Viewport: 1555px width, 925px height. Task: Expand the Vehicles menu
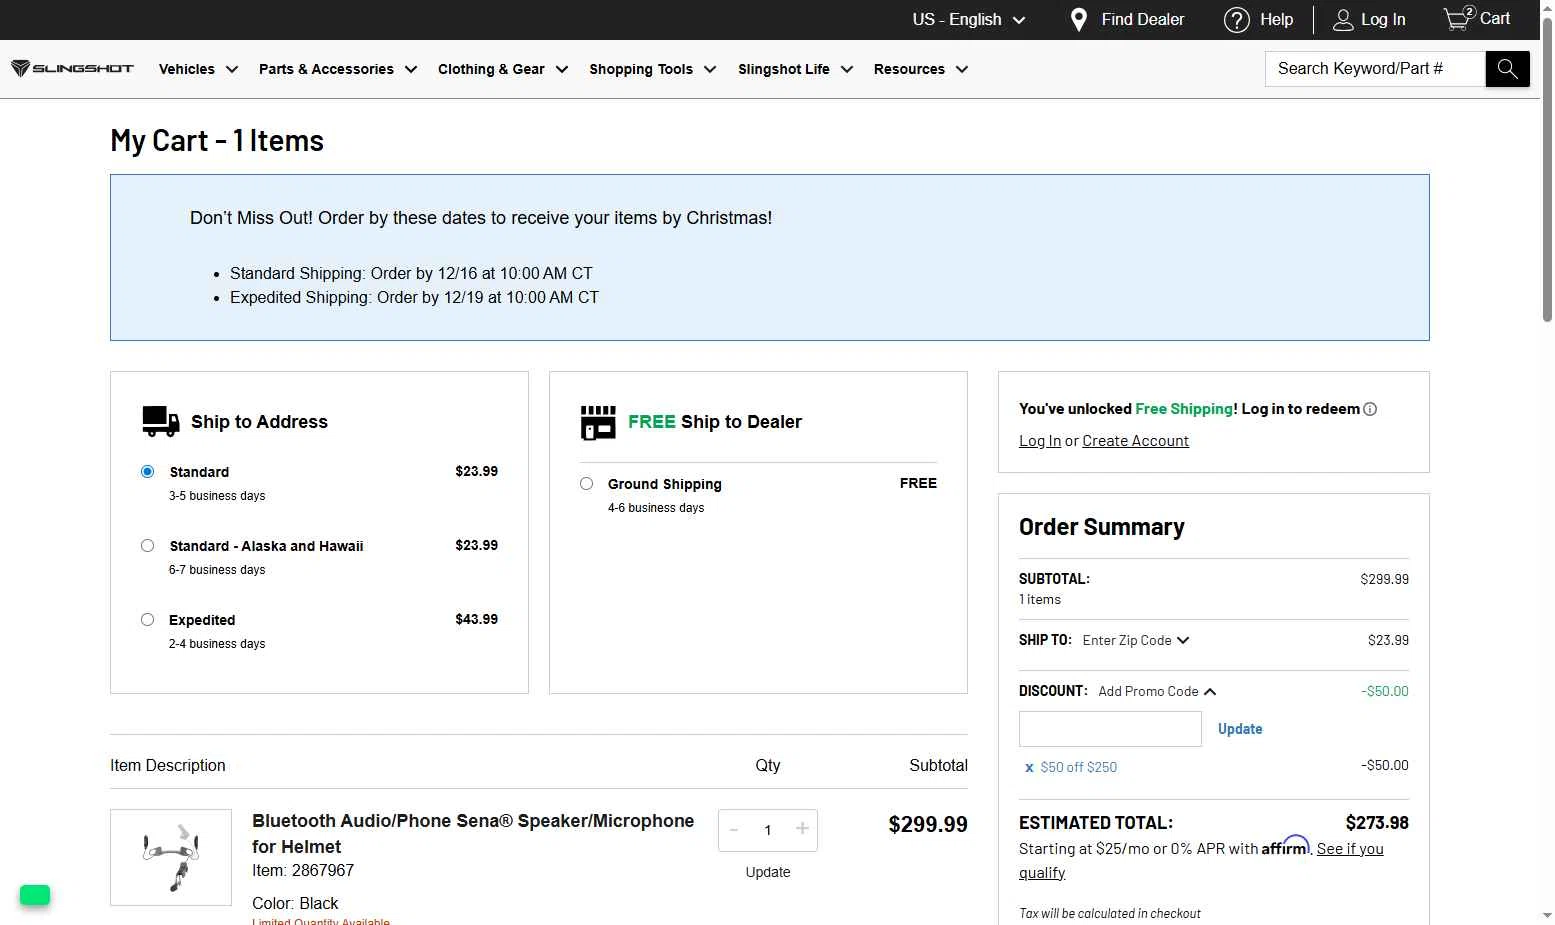tap(198, 69)
